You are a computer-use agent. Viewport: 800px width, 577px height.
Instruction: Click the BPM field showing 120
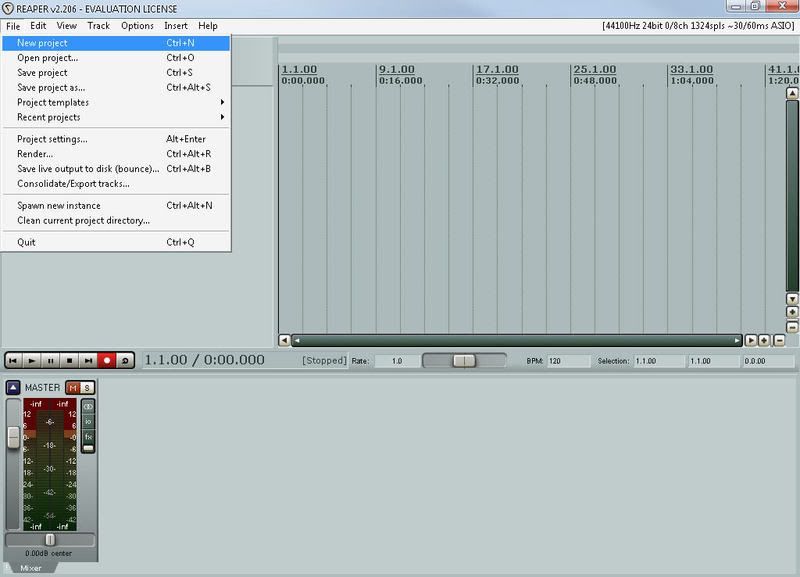(x=568, y=361)
